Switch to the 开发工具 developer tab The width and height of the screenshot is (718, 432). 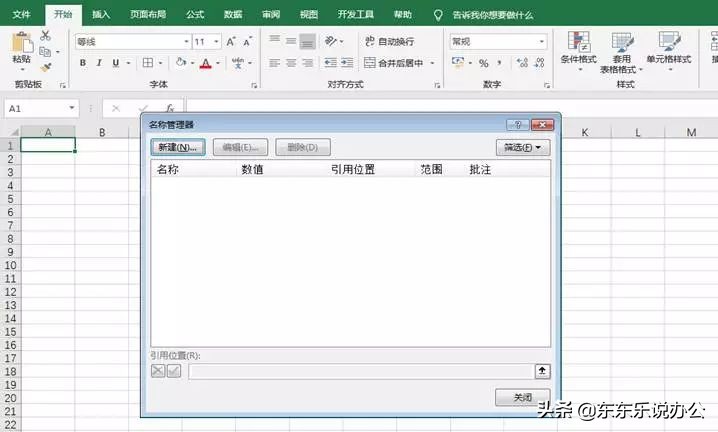click(x=356, y=15)
